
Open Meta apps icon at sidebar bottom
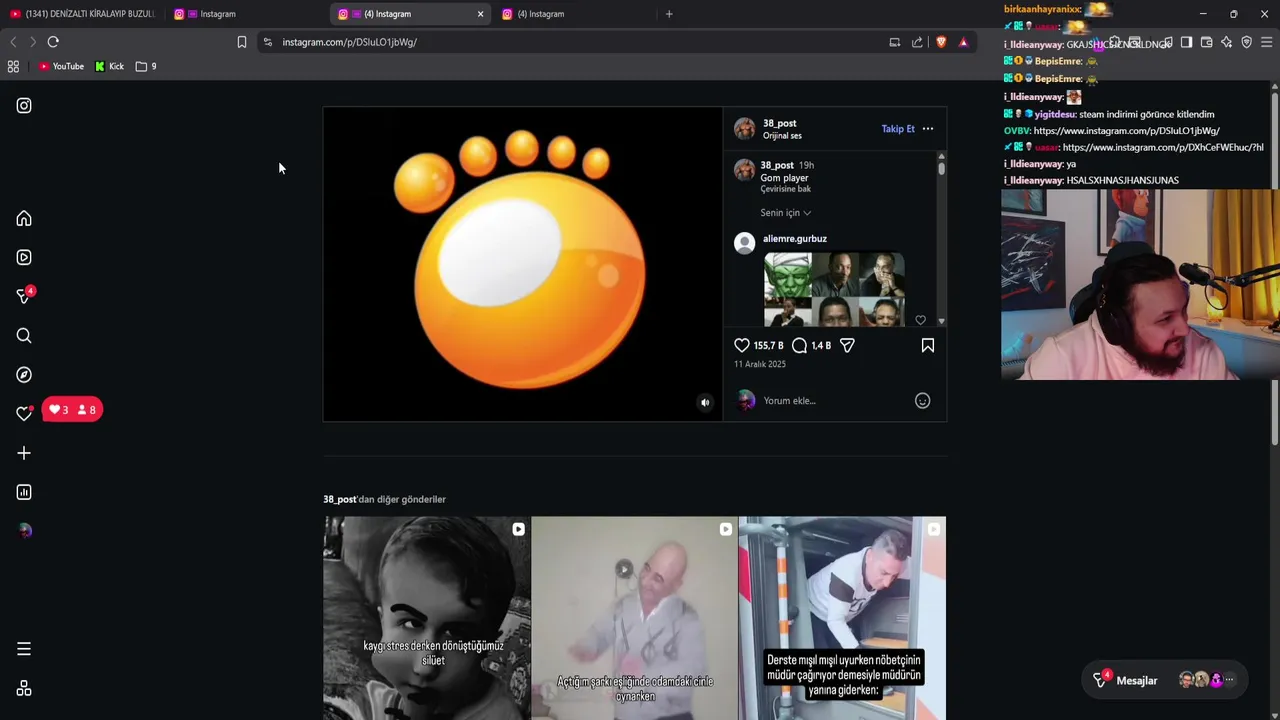(x=24, y=689)
